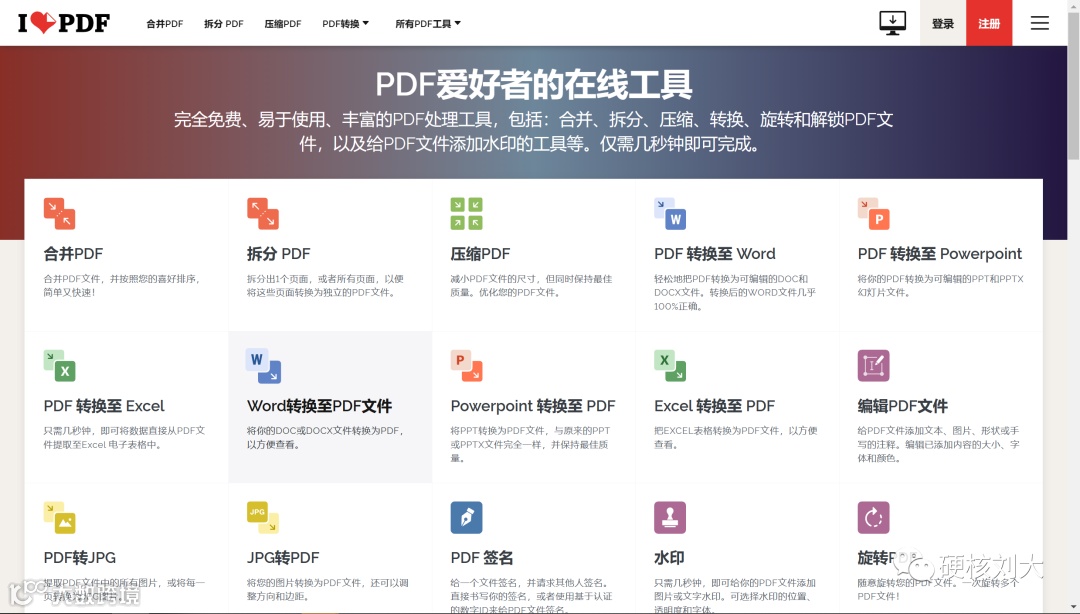Select 合并PDF in the top navigation
Viewport: 1080px width, 614px height.
click(x=165, y=23)
